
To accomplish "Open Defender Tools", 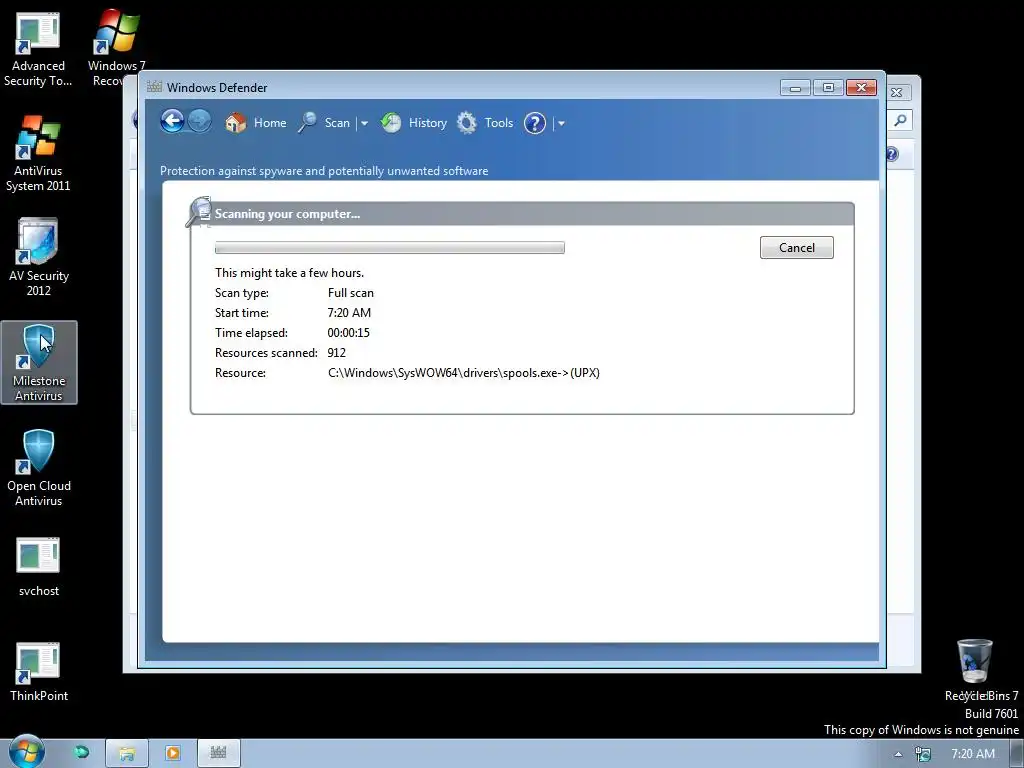I will (x=485, y=123).
